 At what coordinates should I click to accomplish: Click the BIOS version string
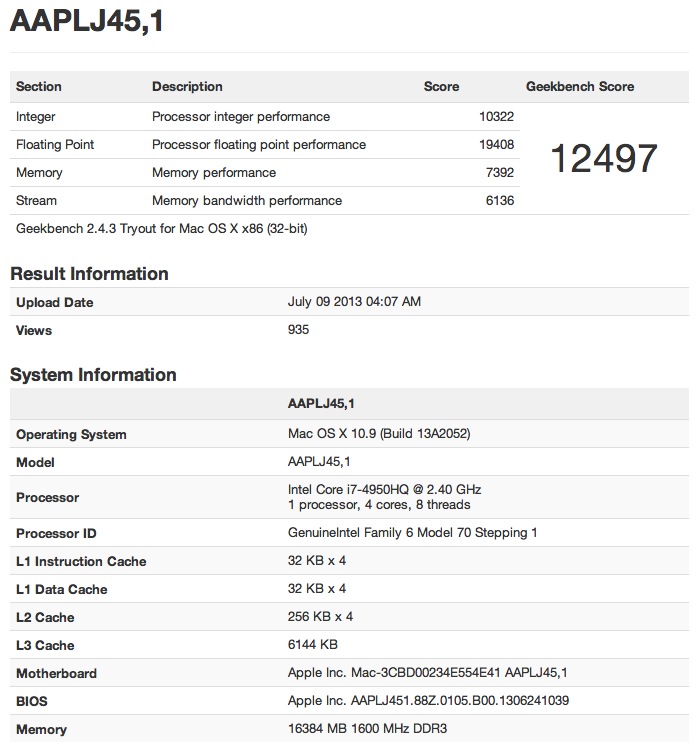428,701
